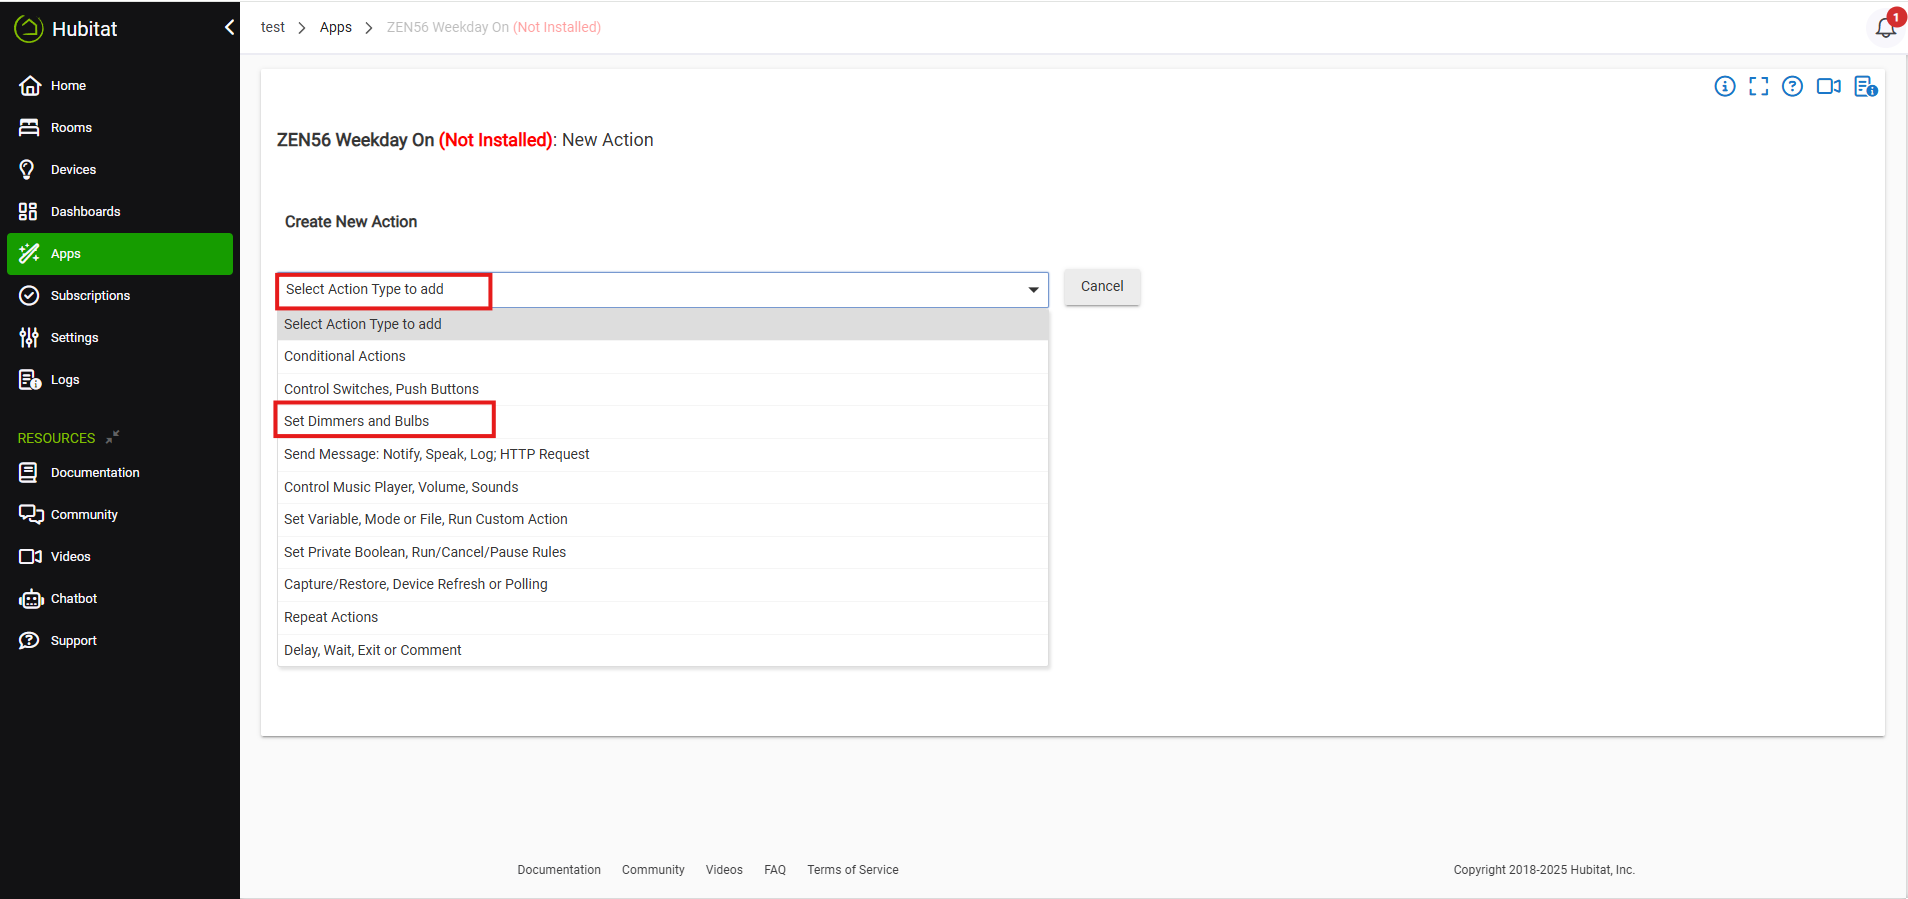Click the help question mark icon
This screenshot has width=1908, height=899.
1793,86
